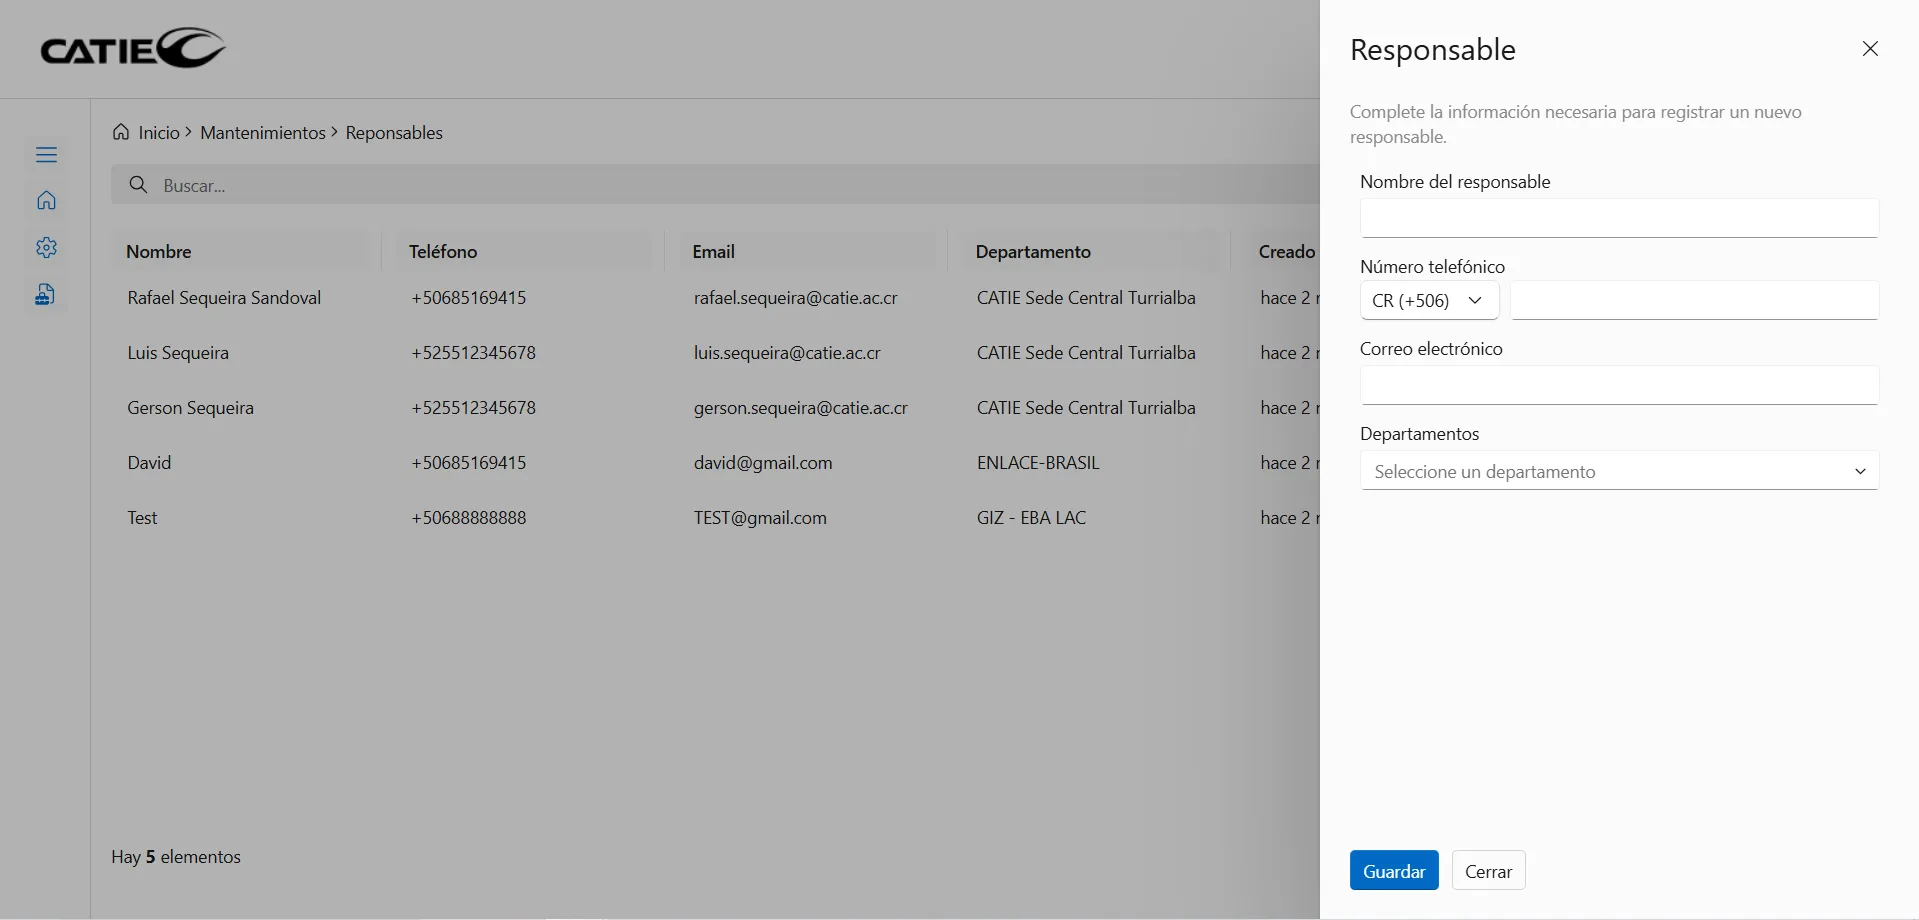This screenshot has height=920, width=1919.
Task: Click the search magnifier icon
Action: tap(139, 185)
